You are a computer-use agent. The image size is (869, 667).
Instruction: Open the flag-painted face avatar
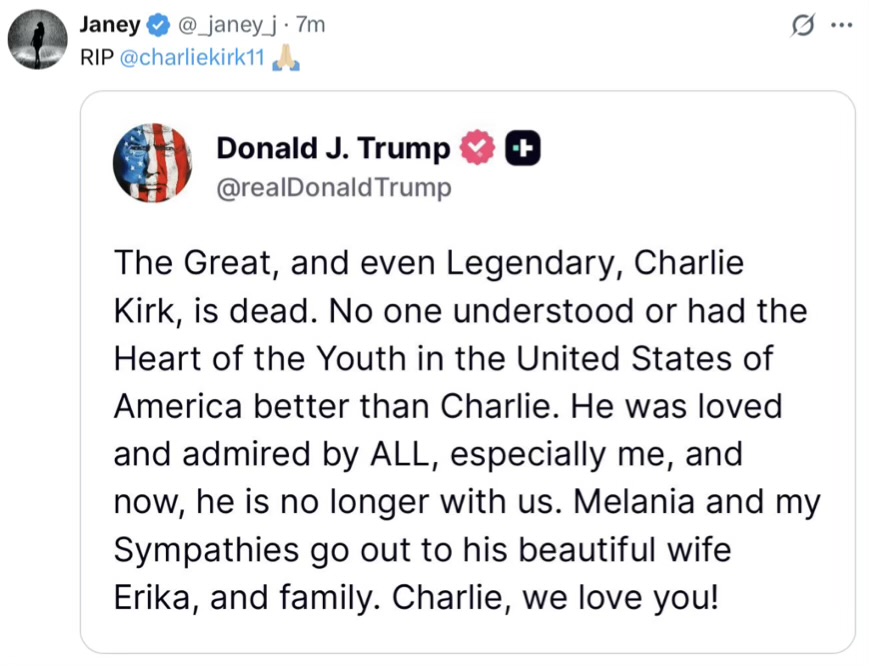pos(152,163)
